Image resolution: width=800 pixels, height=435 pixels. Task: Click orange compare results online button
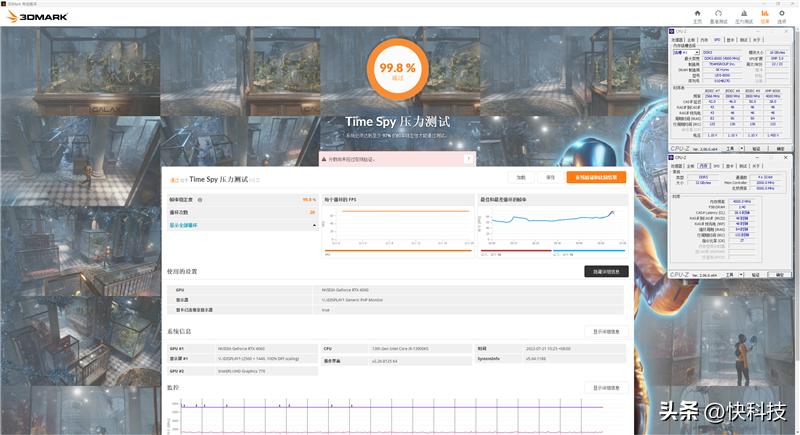595,177
